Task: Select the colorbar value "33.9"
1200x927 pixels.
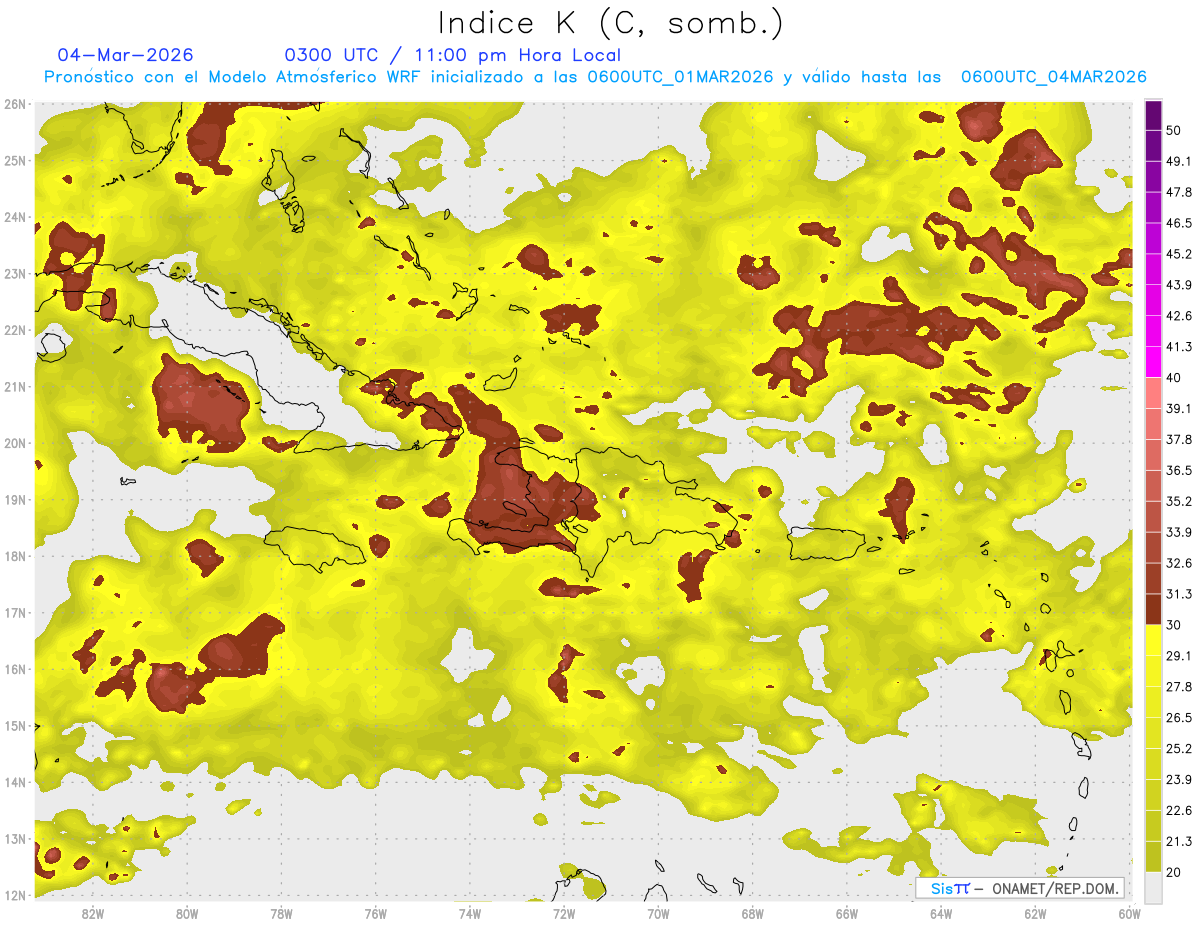Action: 1178,532
